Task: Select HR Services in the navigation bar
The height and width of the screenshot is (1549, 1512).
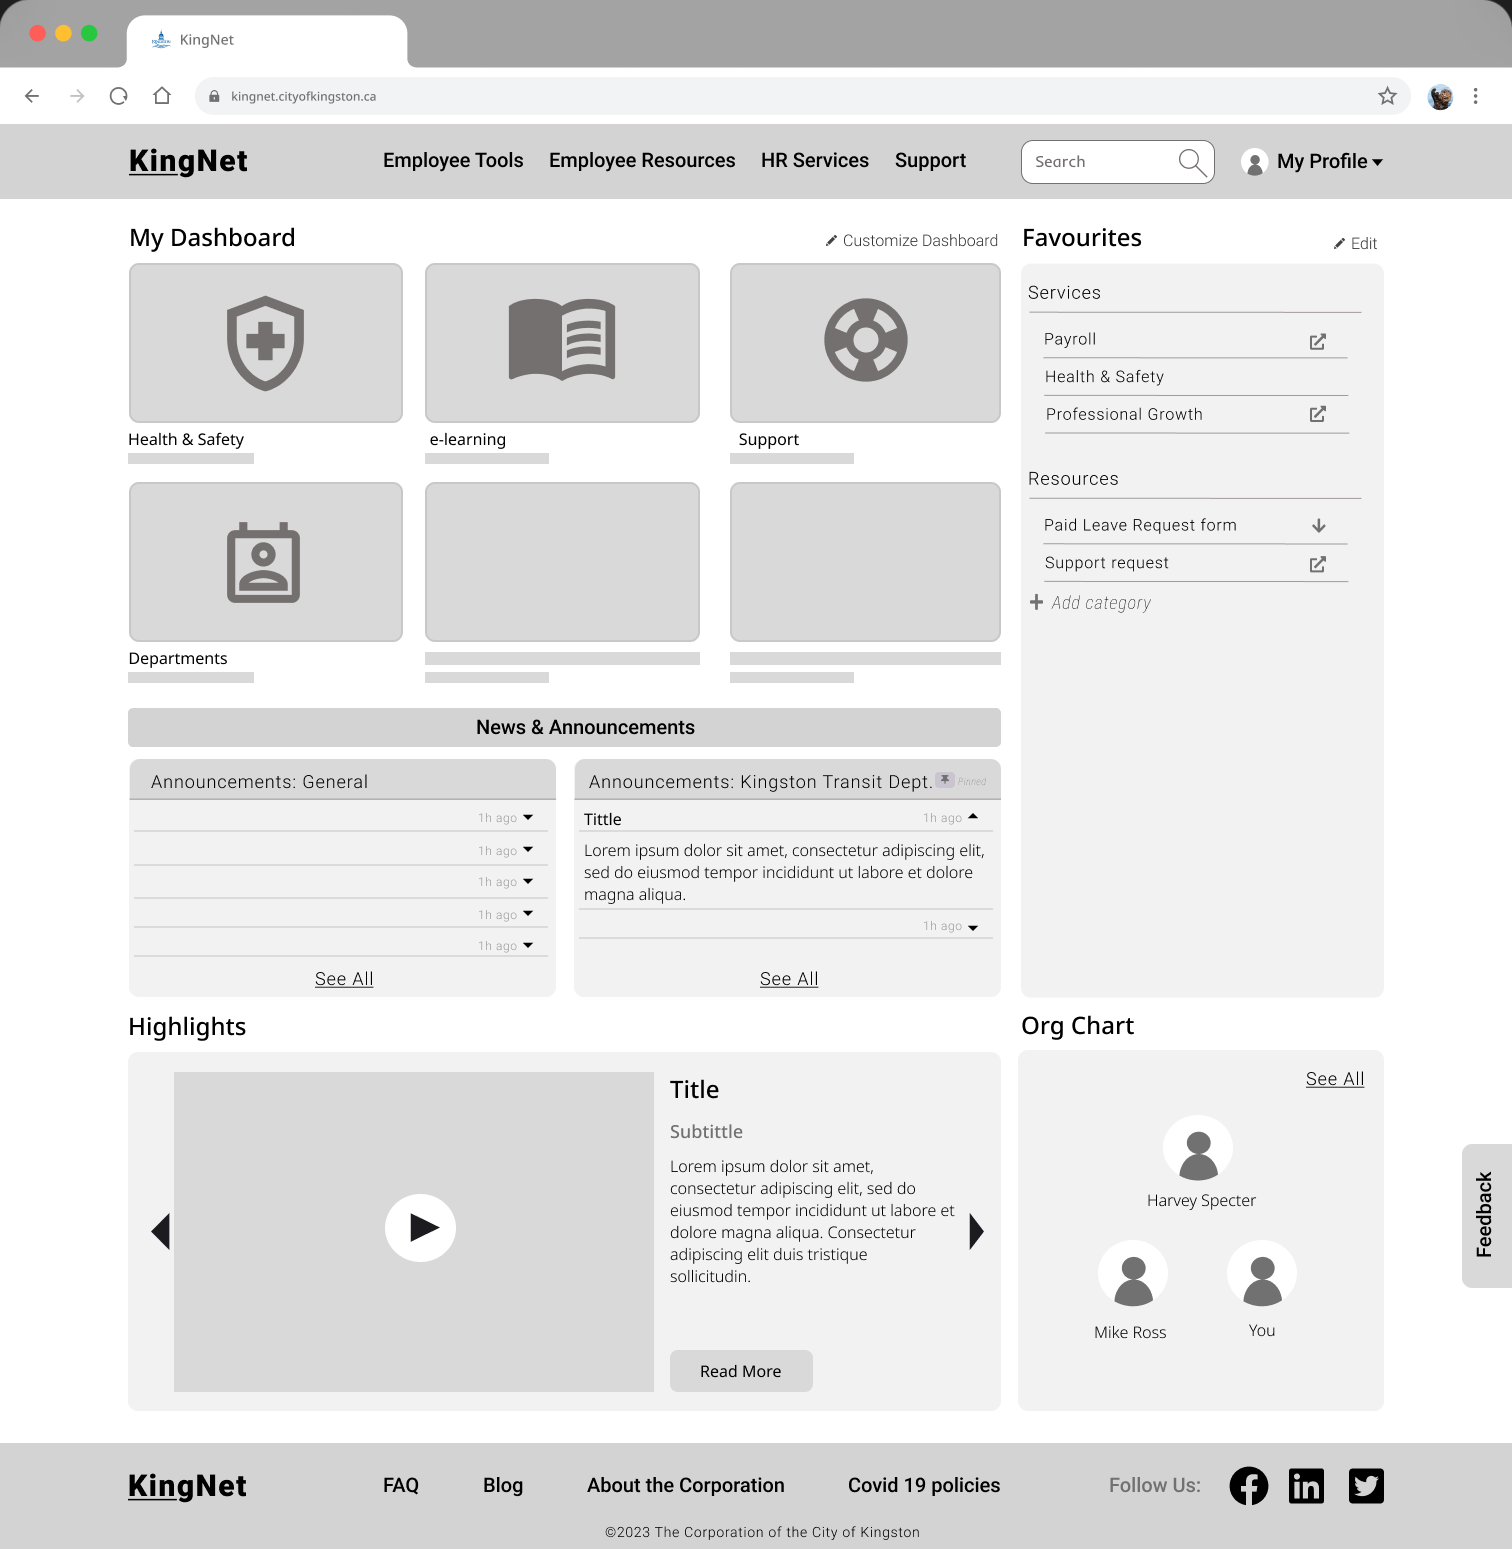Action: (814, 160)
